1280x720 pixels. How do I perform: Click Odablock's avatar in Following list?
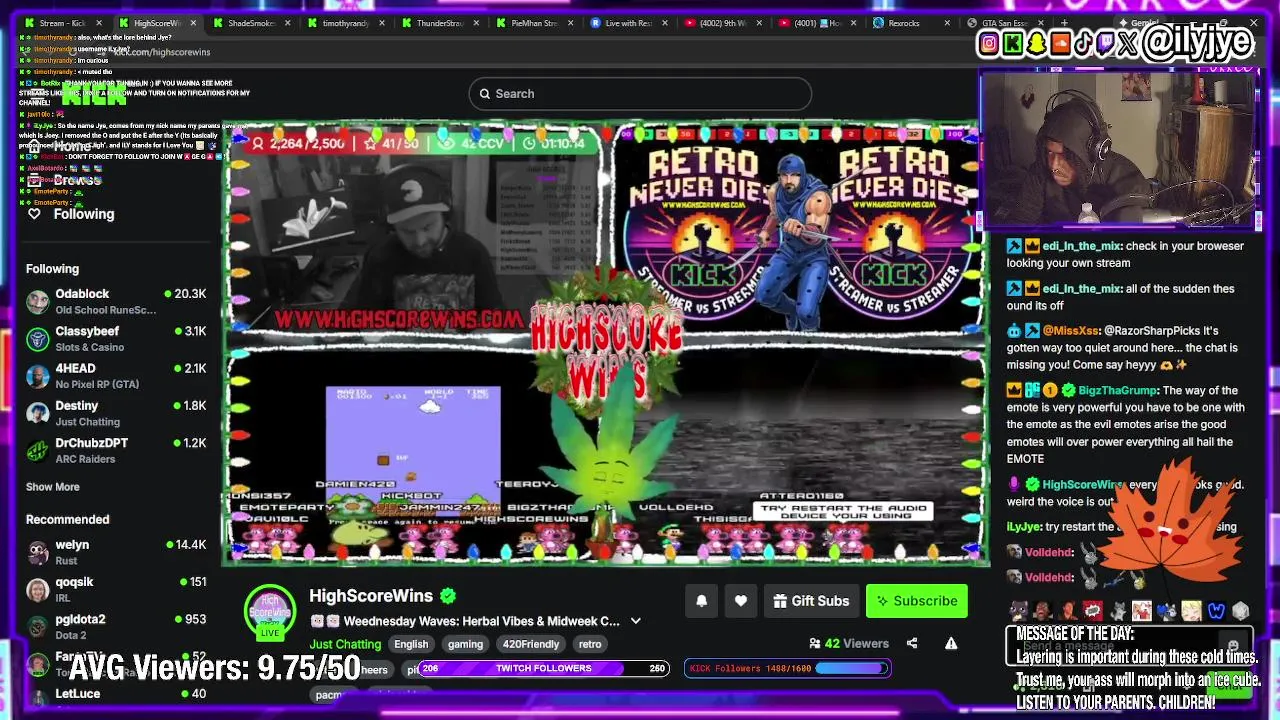pos(38,302)
